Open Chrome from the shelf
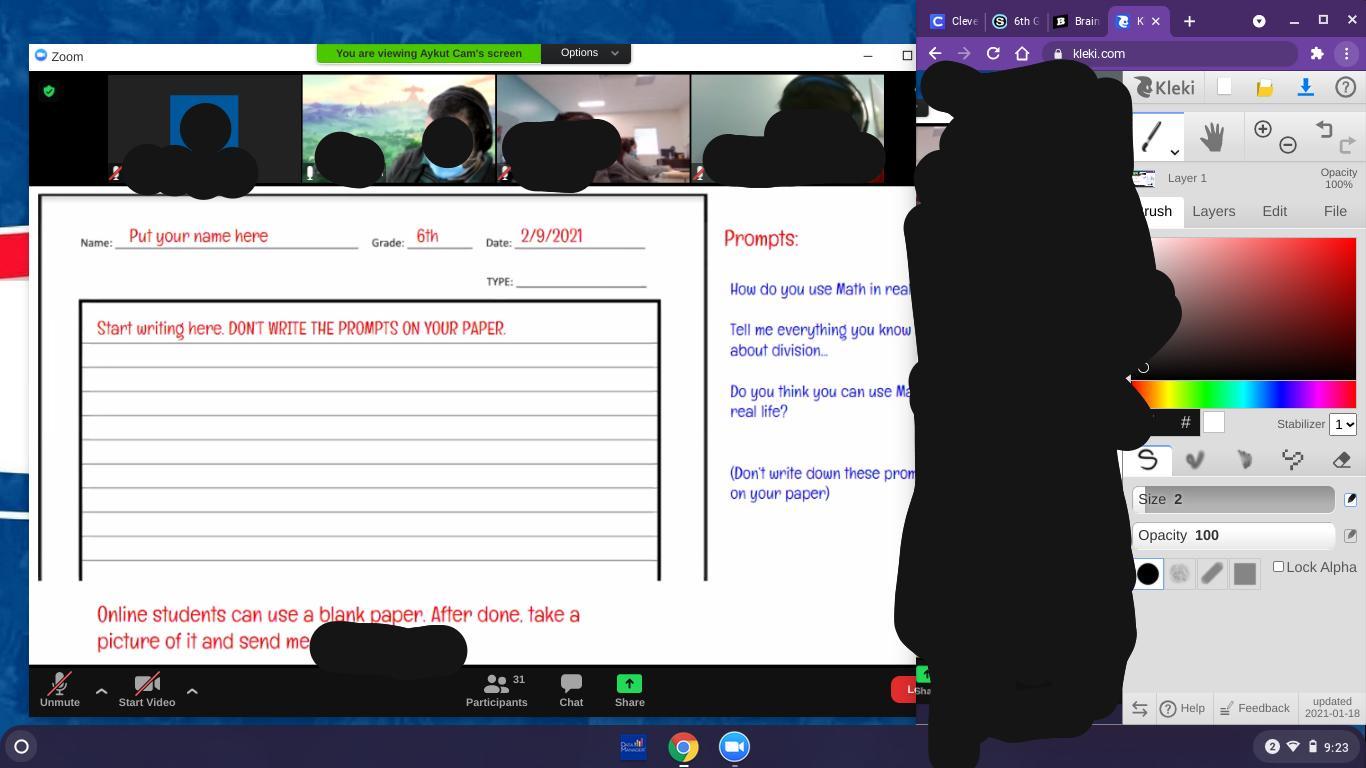Viewport: 1366px width, 768px height. tap(684, 746)
